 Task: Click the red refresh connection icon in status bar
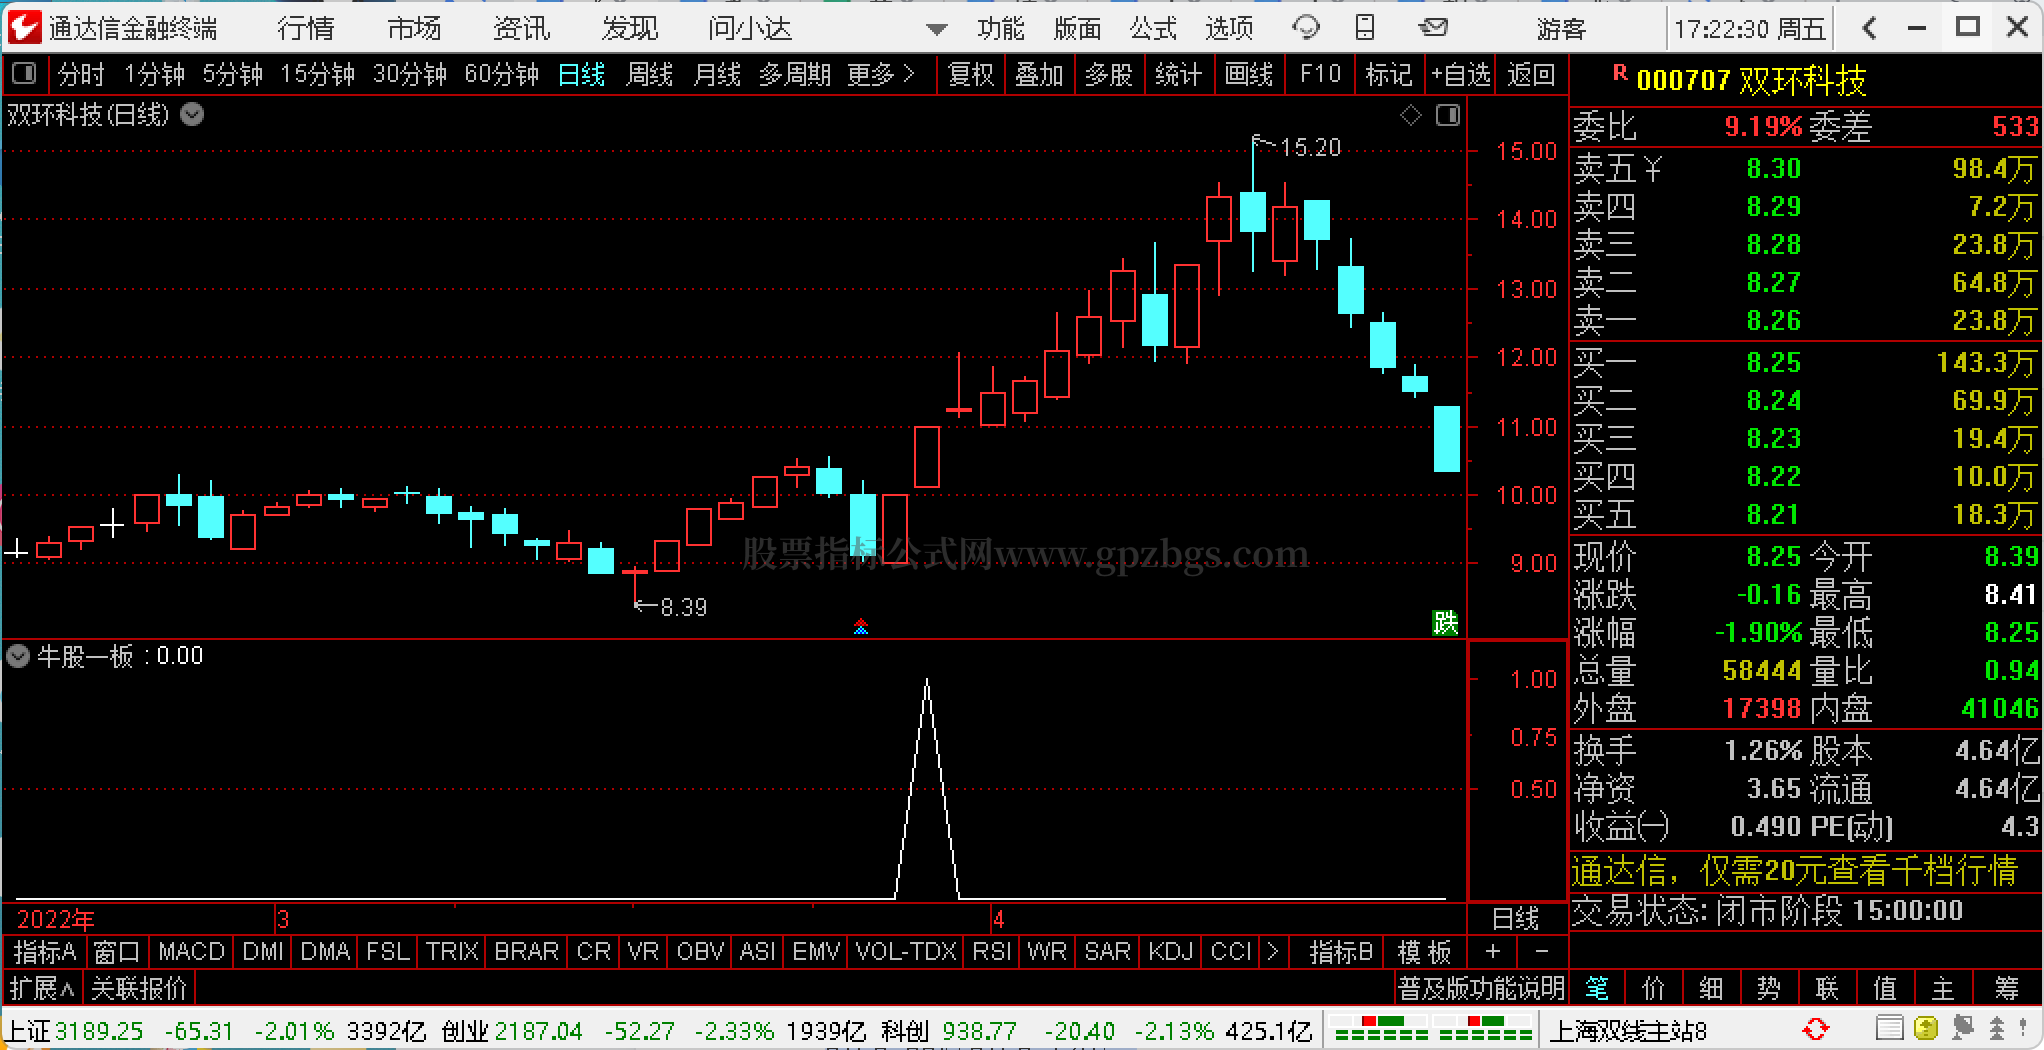[1815, 1029]
